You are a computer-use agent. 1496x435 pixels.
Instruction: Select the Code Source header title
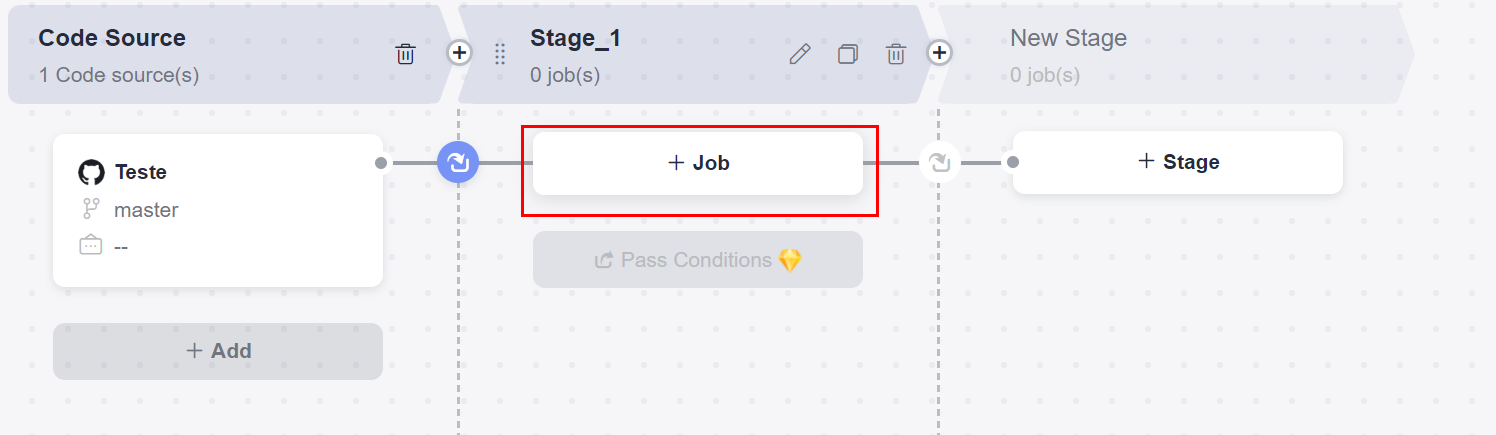point(112,38)
